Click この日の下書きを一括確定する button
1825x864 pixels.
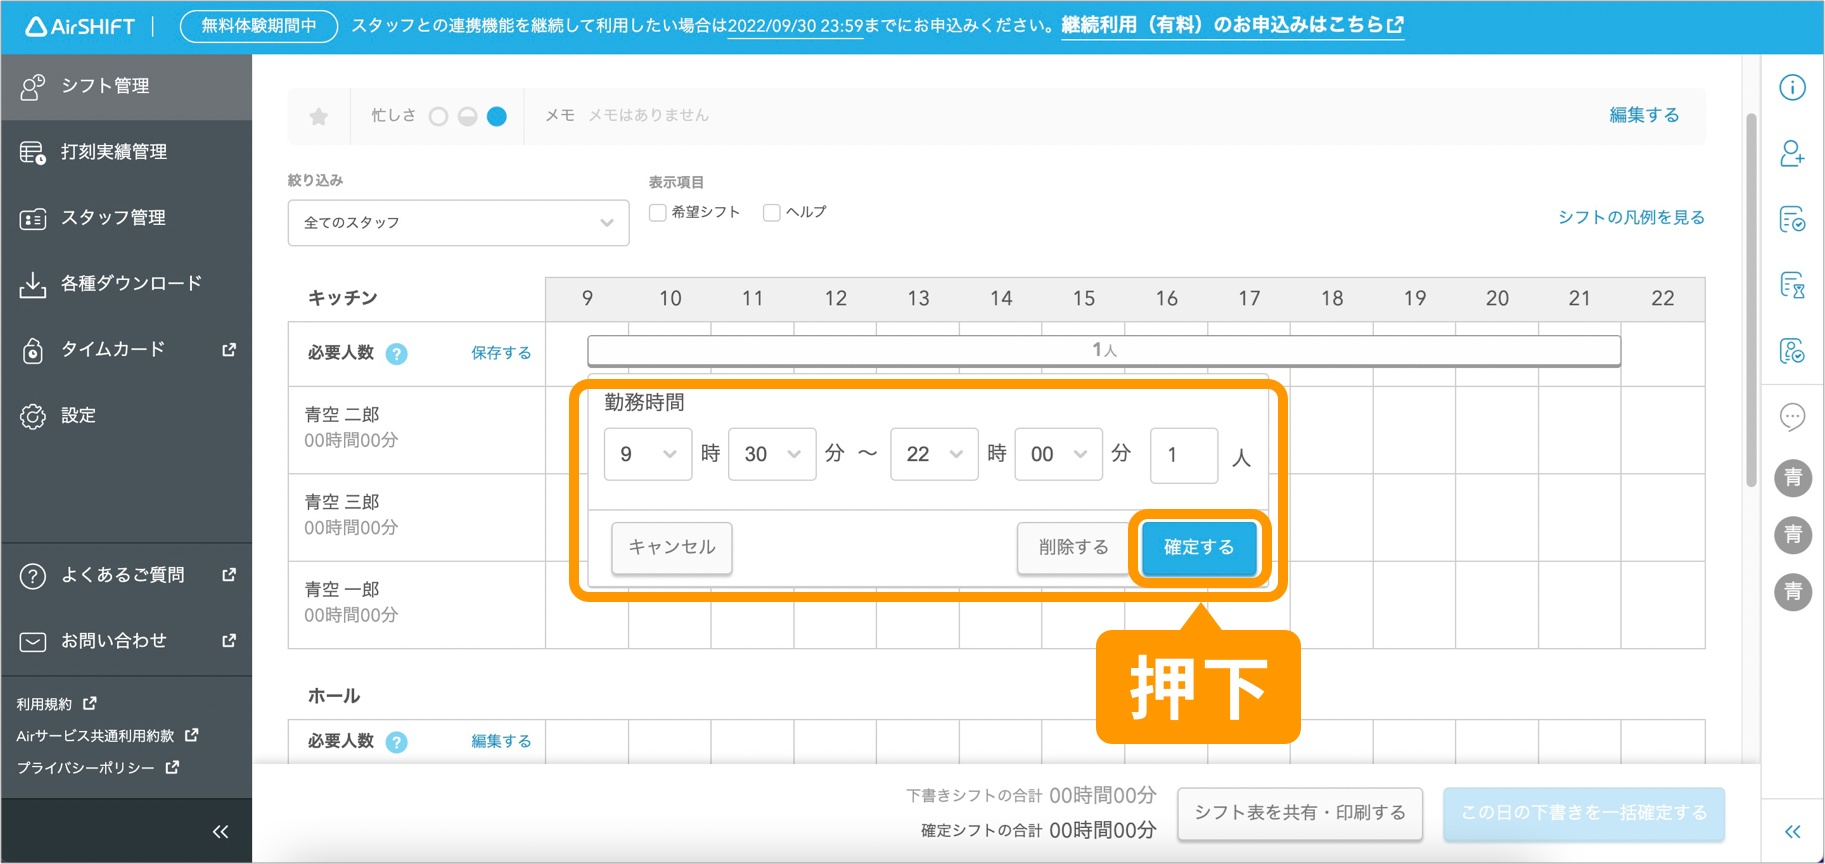coord(1584,813)
